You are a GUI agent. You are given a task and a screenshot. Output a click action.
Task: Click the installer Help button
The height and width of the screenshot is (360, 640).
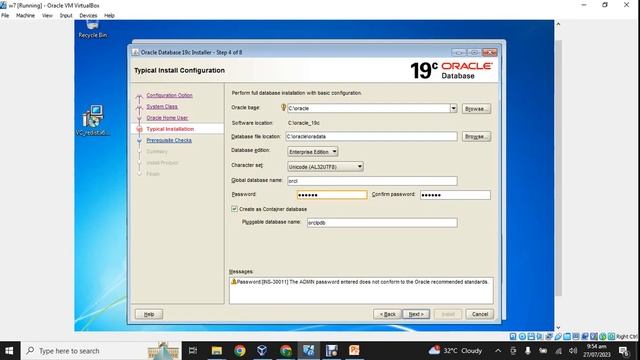click(149, 314)
